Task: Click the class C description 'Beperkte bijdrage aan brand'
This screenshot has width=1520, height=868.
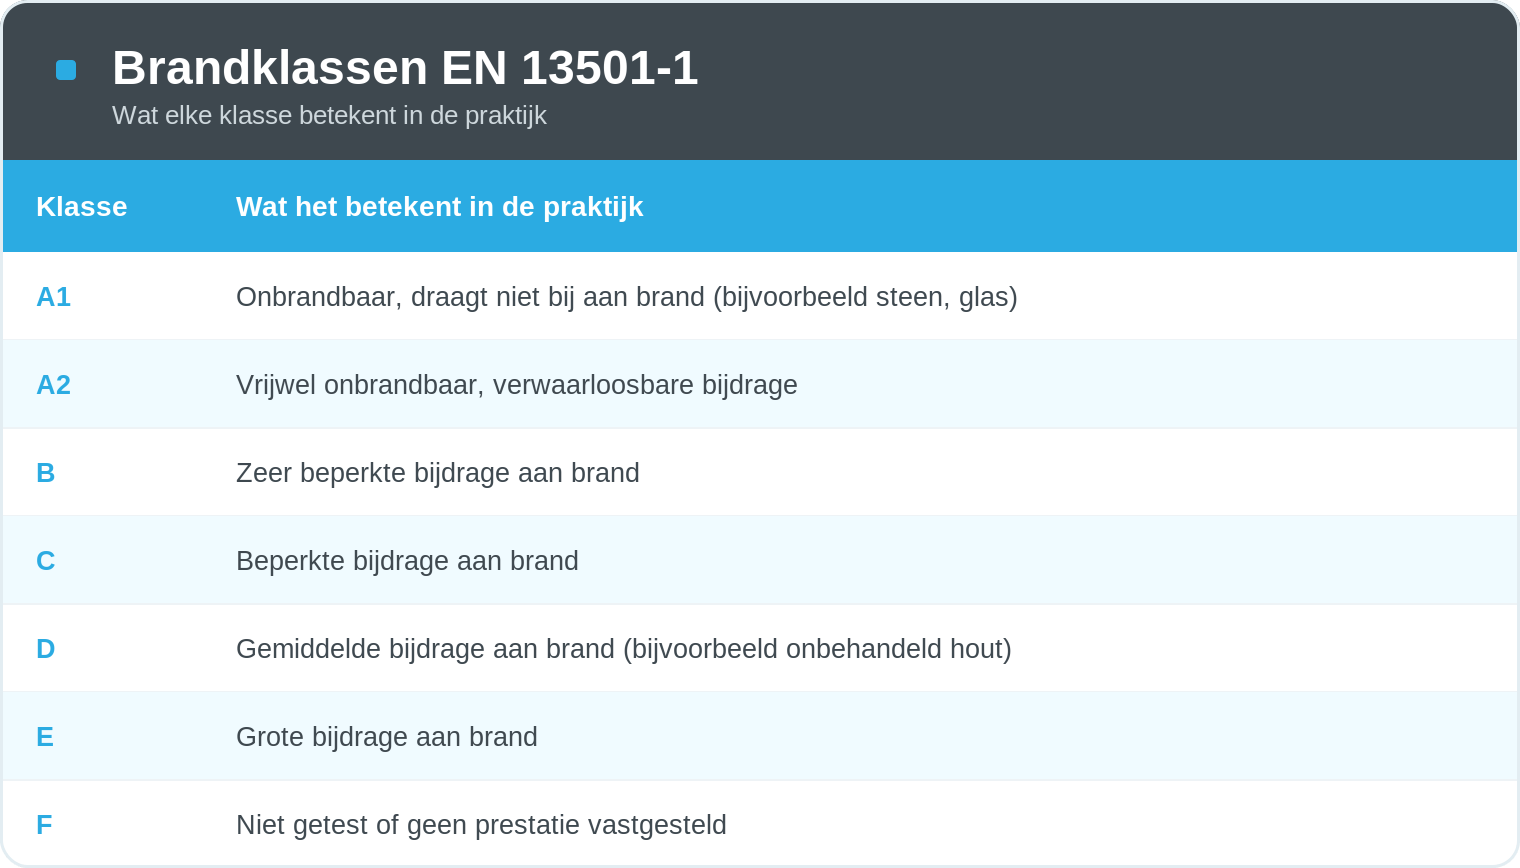Action: point(407,561)
